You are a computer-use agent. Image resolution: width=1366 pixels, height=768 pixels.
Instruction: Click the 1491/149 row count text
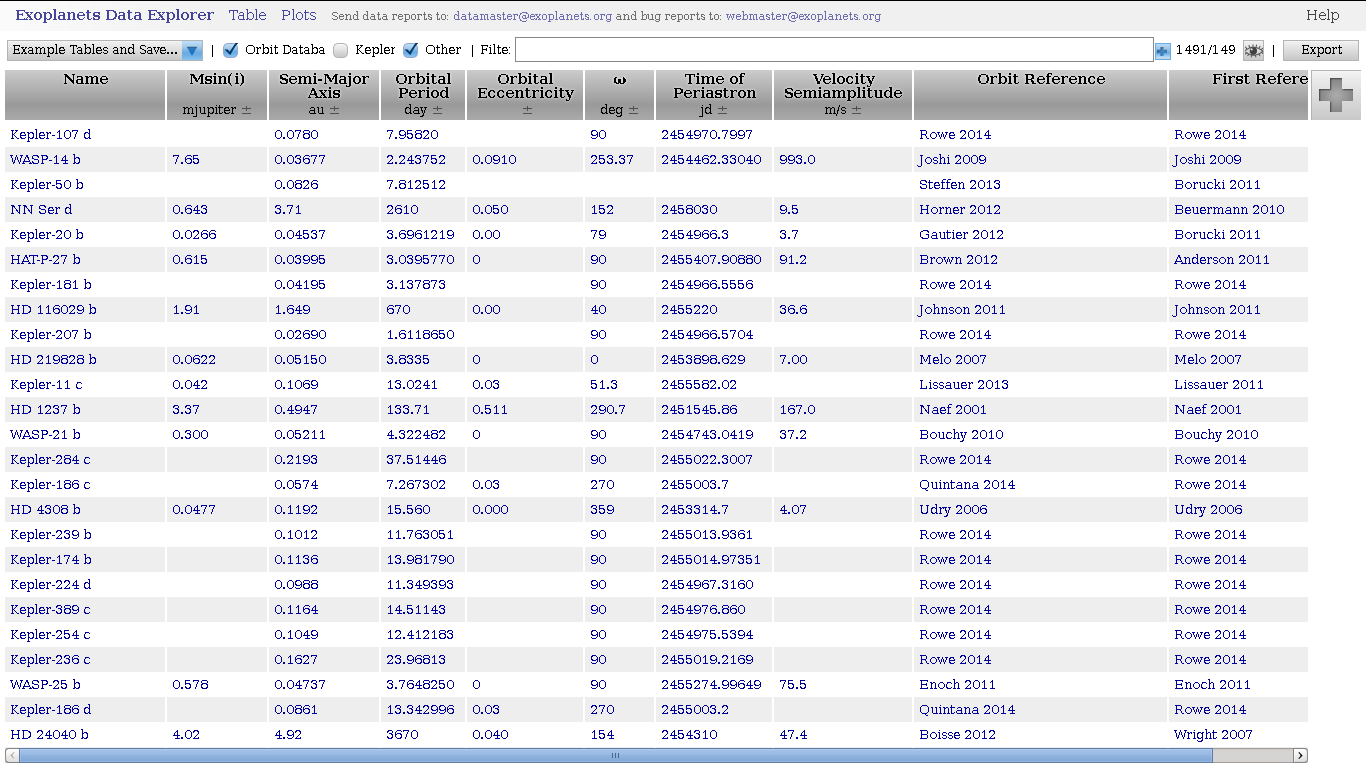1206,50
